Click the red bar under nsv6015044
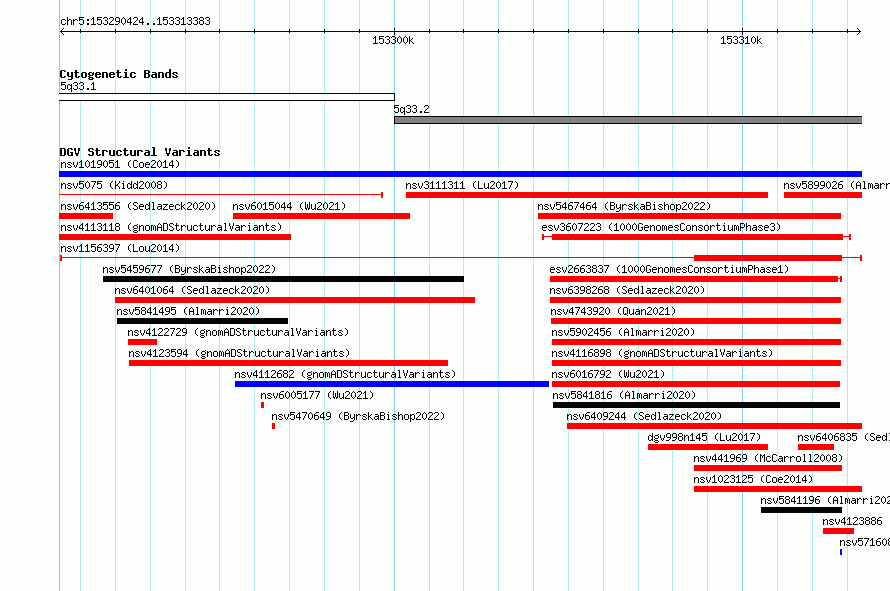 click(x=321, y=216)
